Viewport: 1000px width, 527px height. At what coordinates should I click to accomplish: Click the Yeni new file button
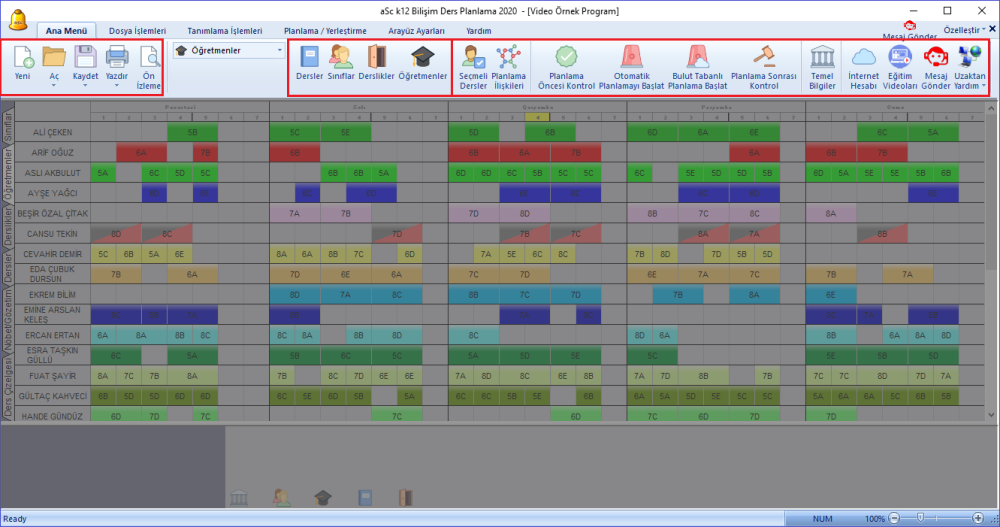point(23,64)
